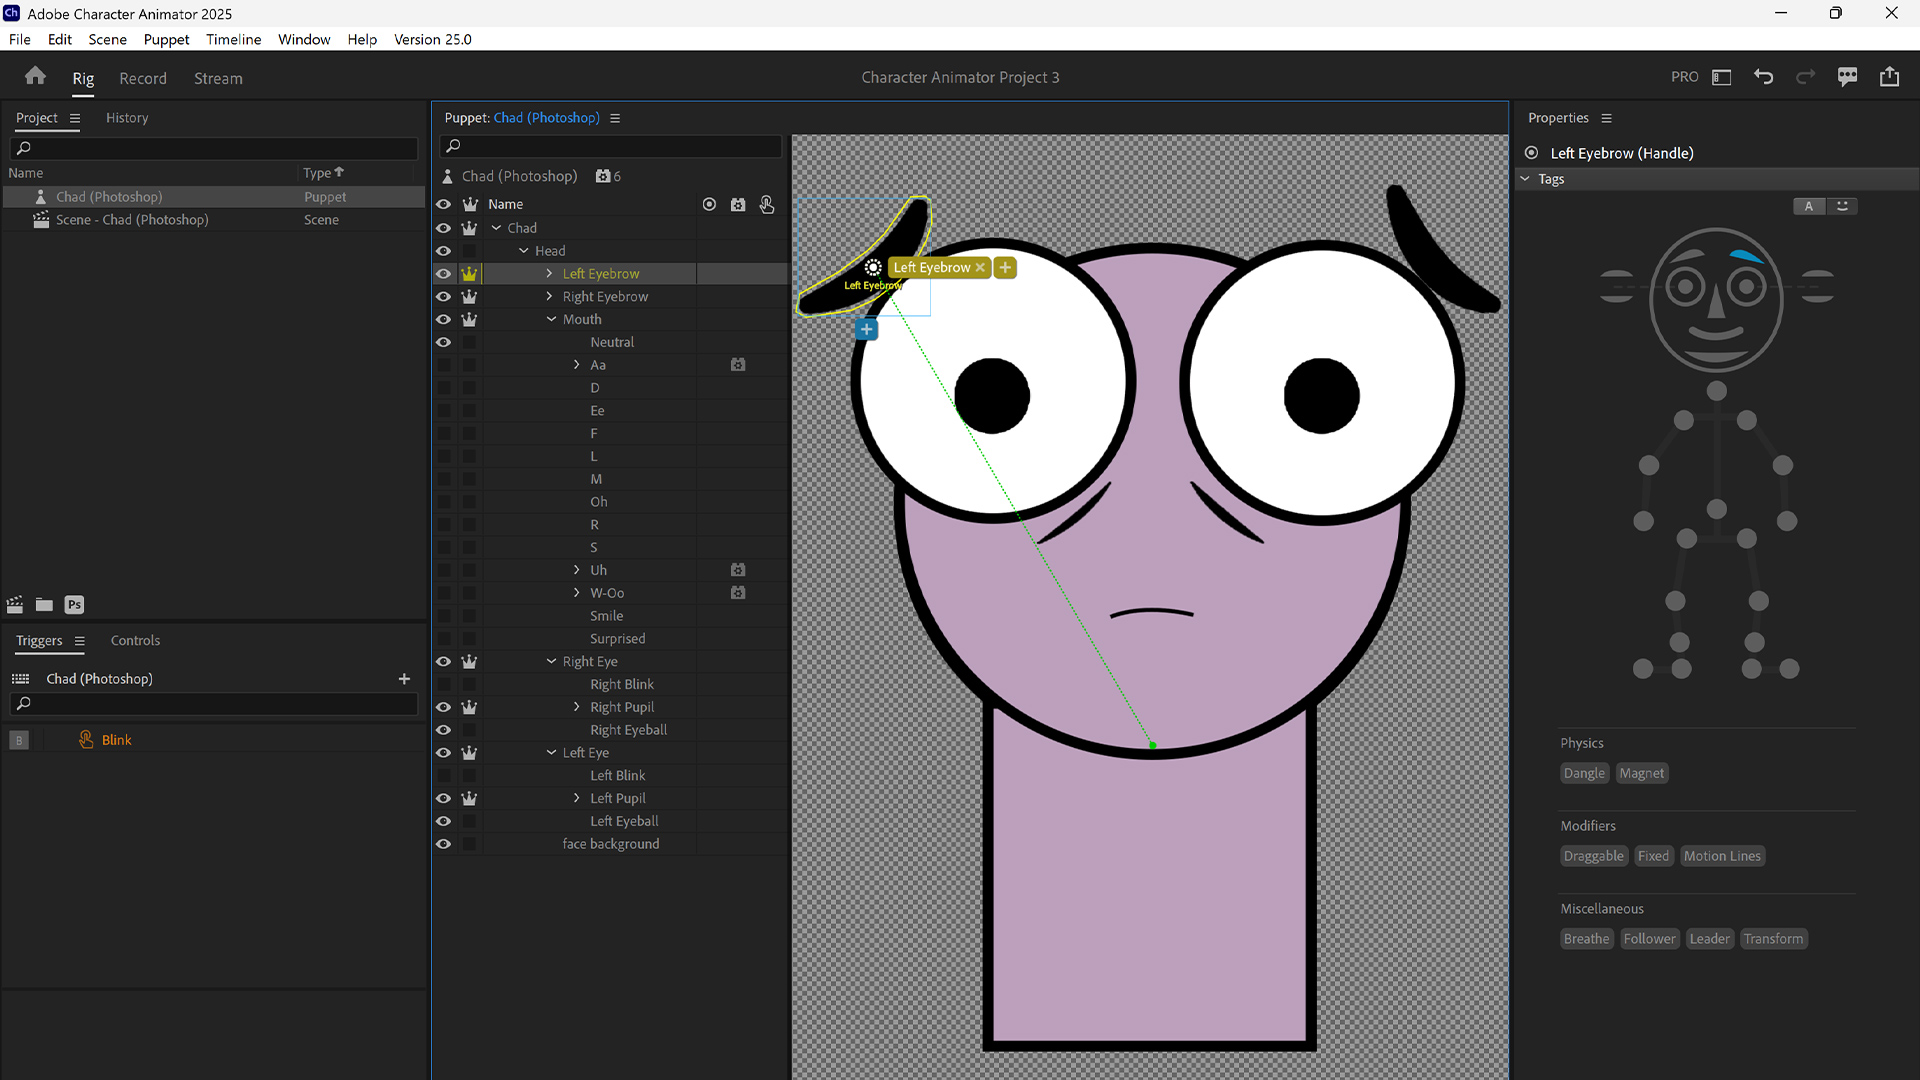
Task: Expand the Right Pupil layer
Action: point(576,707)
